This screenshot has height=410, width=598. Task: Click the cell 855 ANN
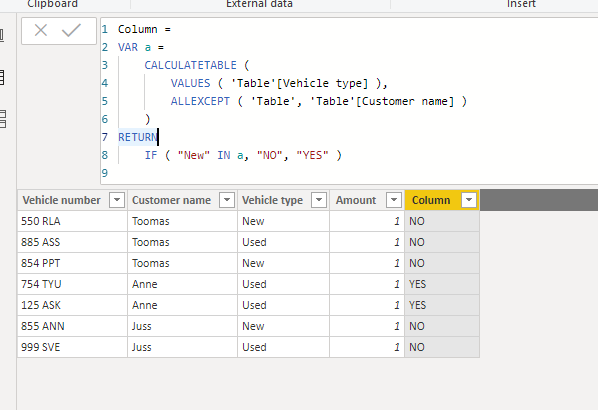click(x=72, y=326)
